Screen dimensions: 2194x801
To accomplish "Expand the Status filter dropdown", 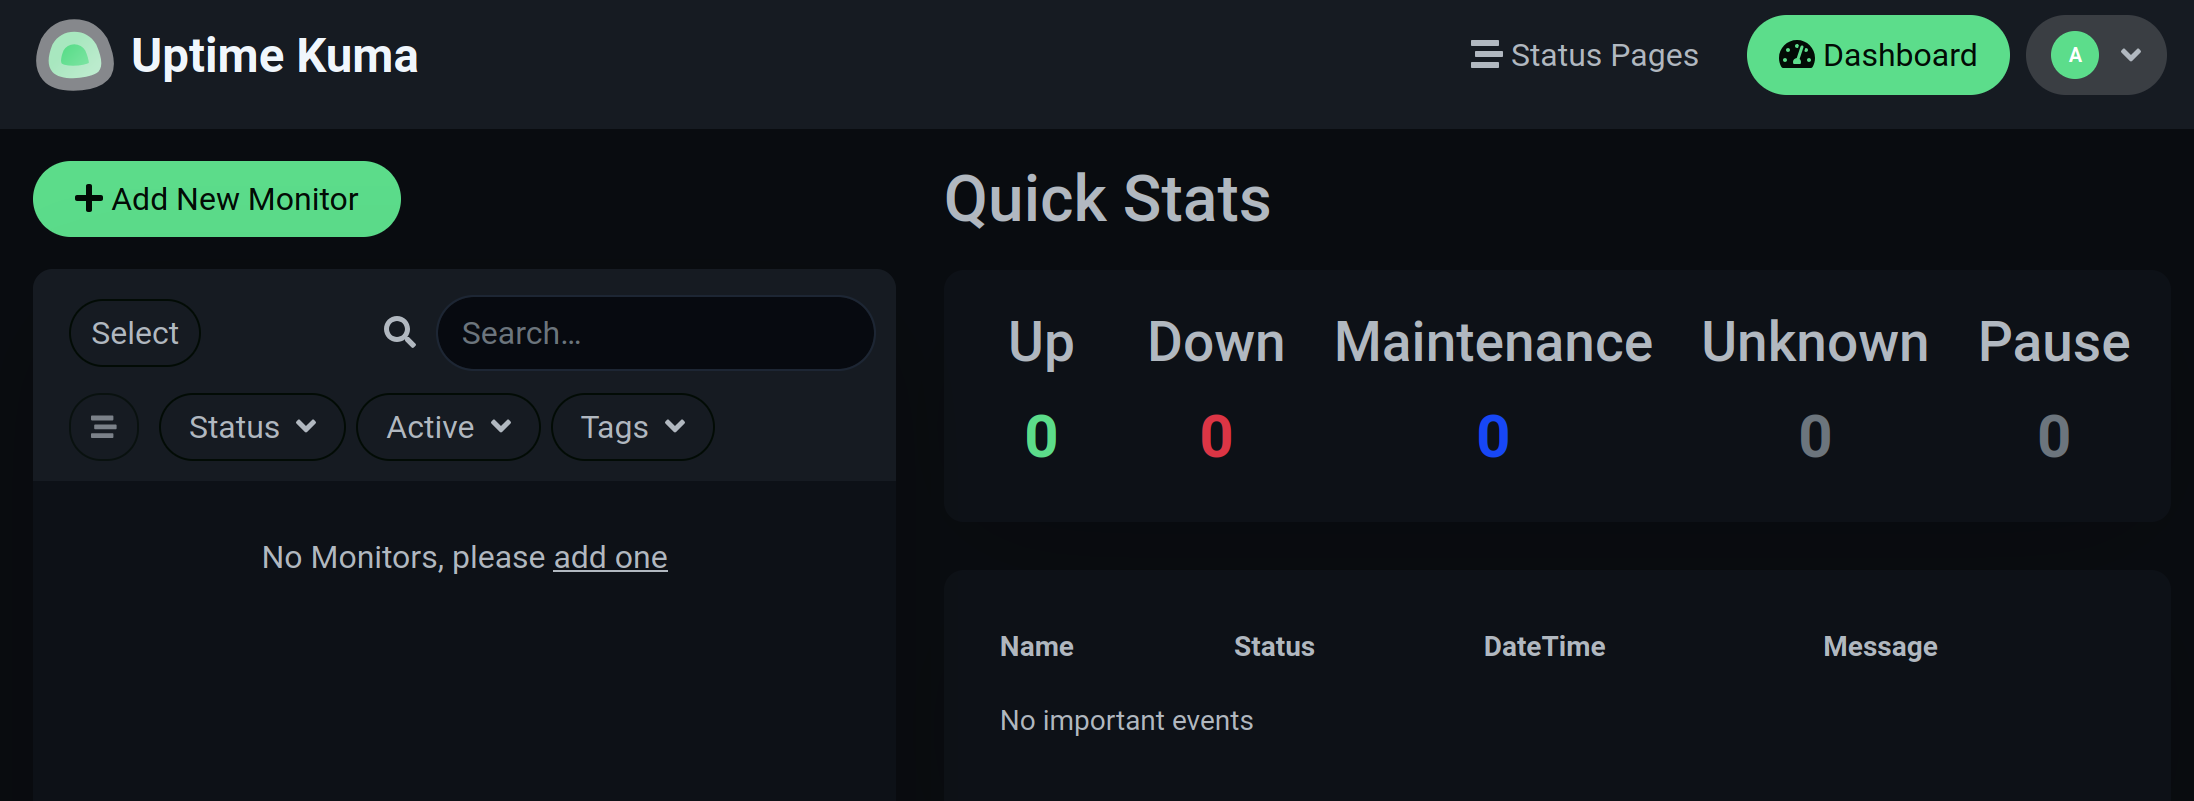I will coord(252,427).
